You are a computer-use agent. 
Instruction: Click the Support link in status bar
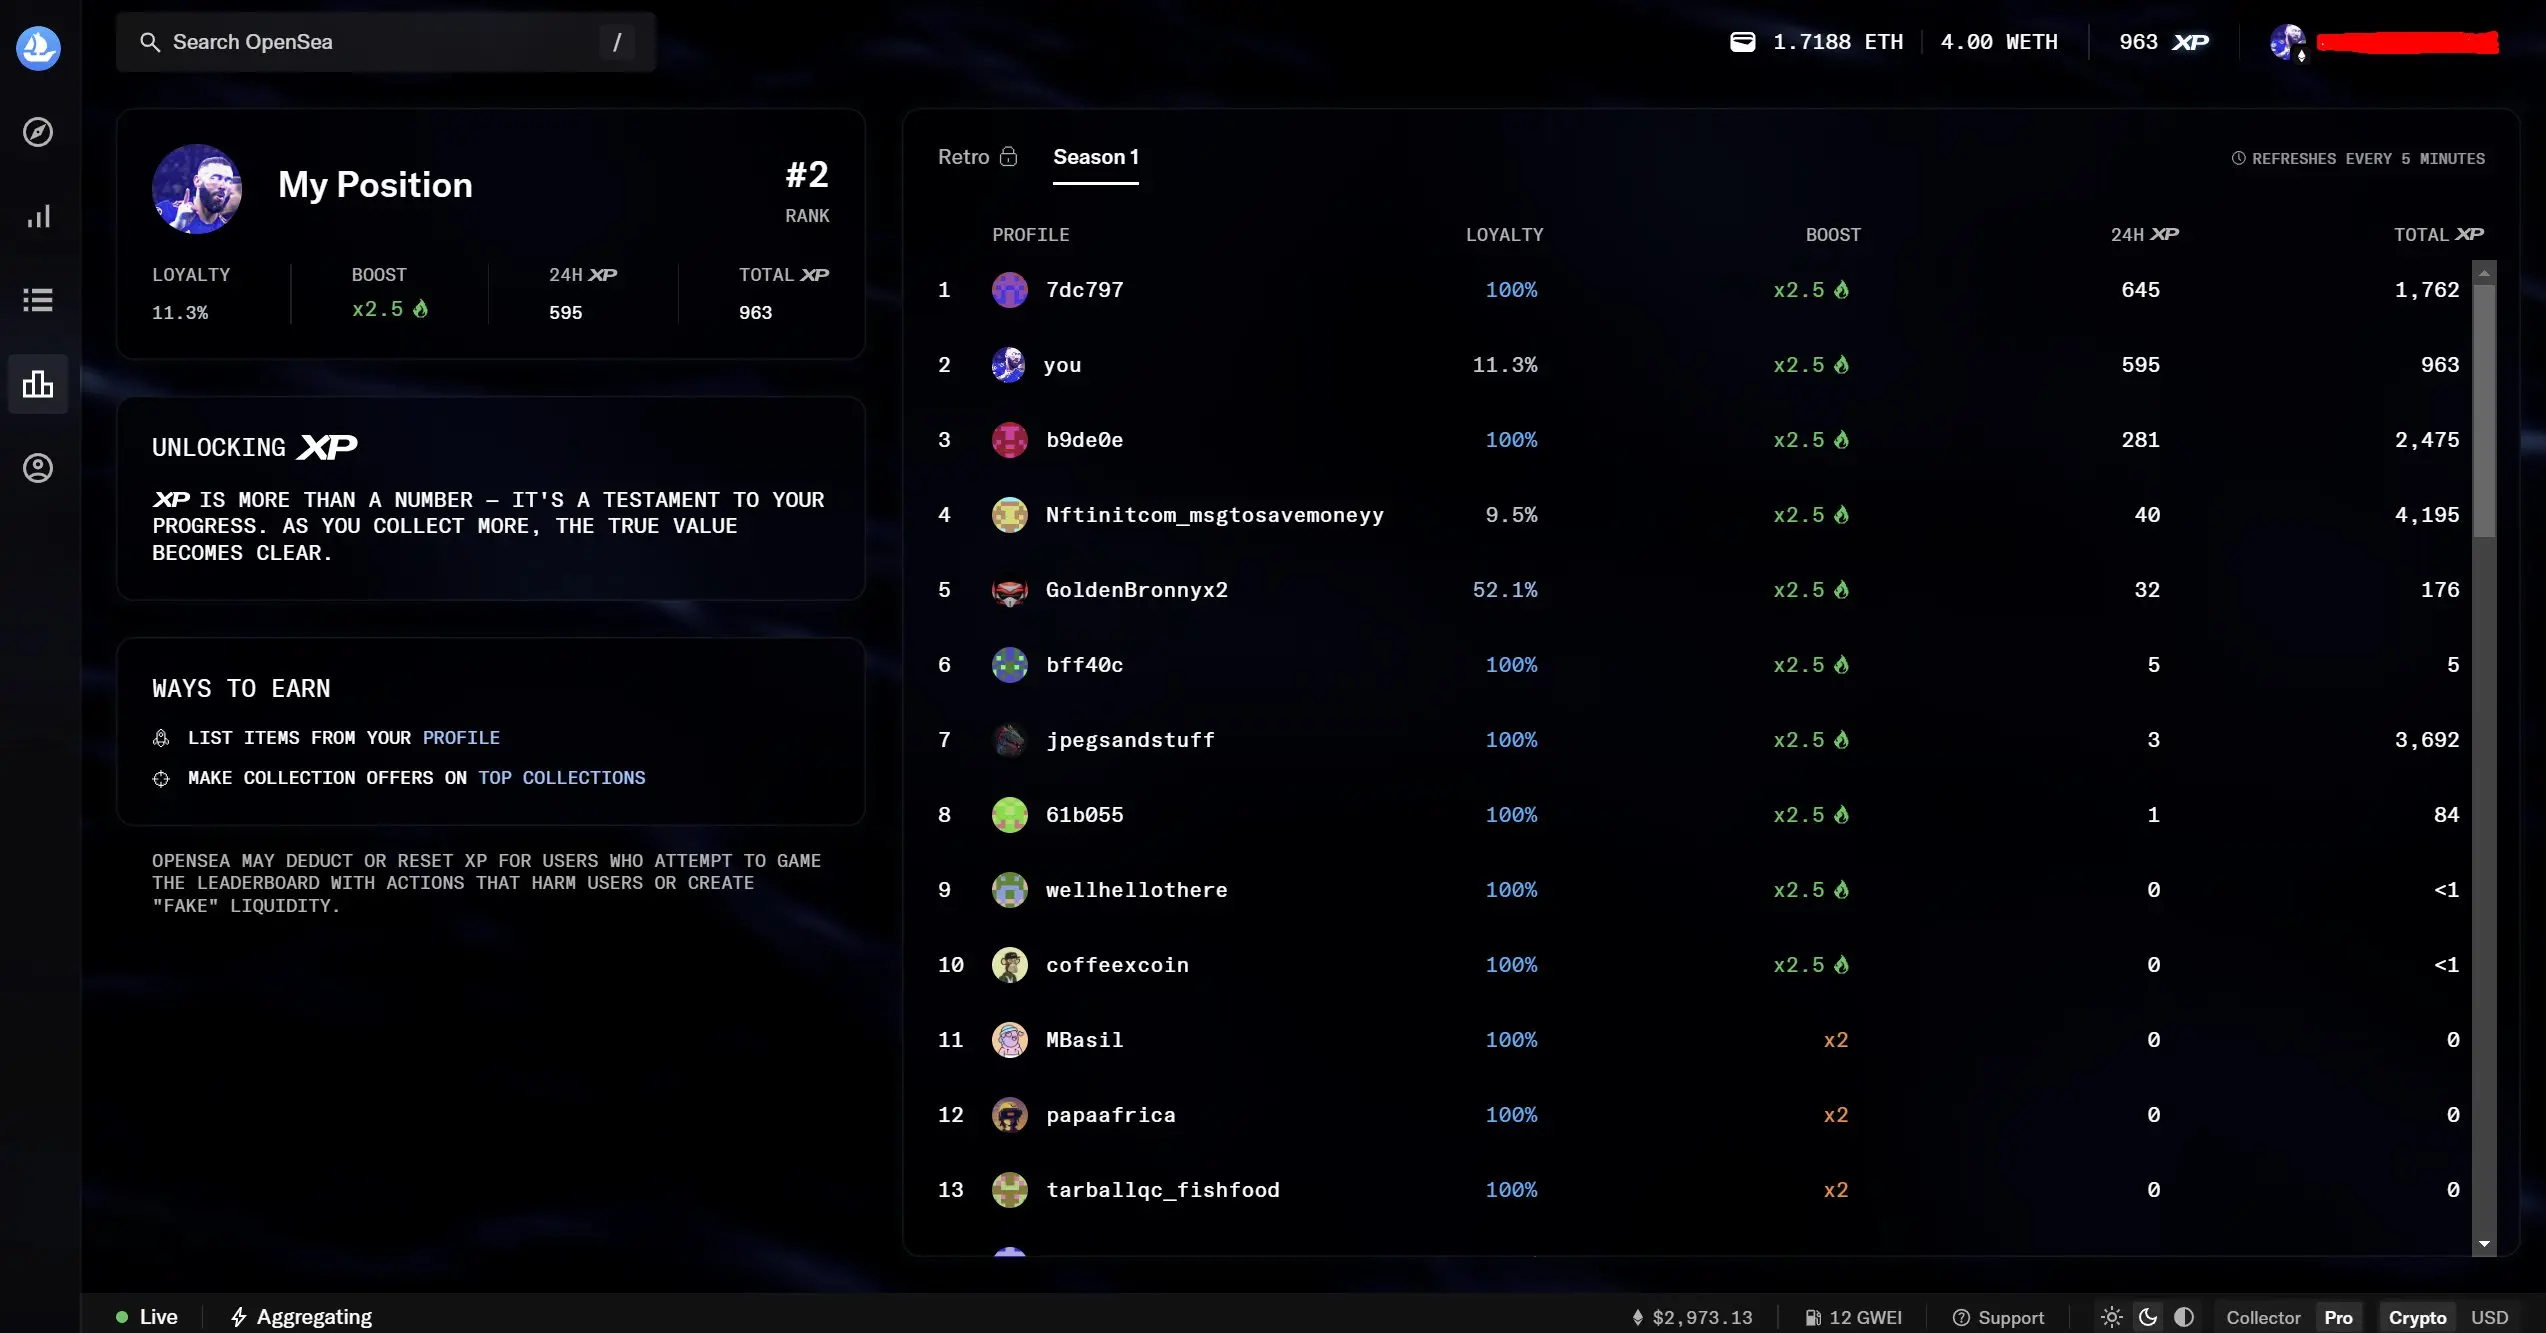pos(2009,1316)
